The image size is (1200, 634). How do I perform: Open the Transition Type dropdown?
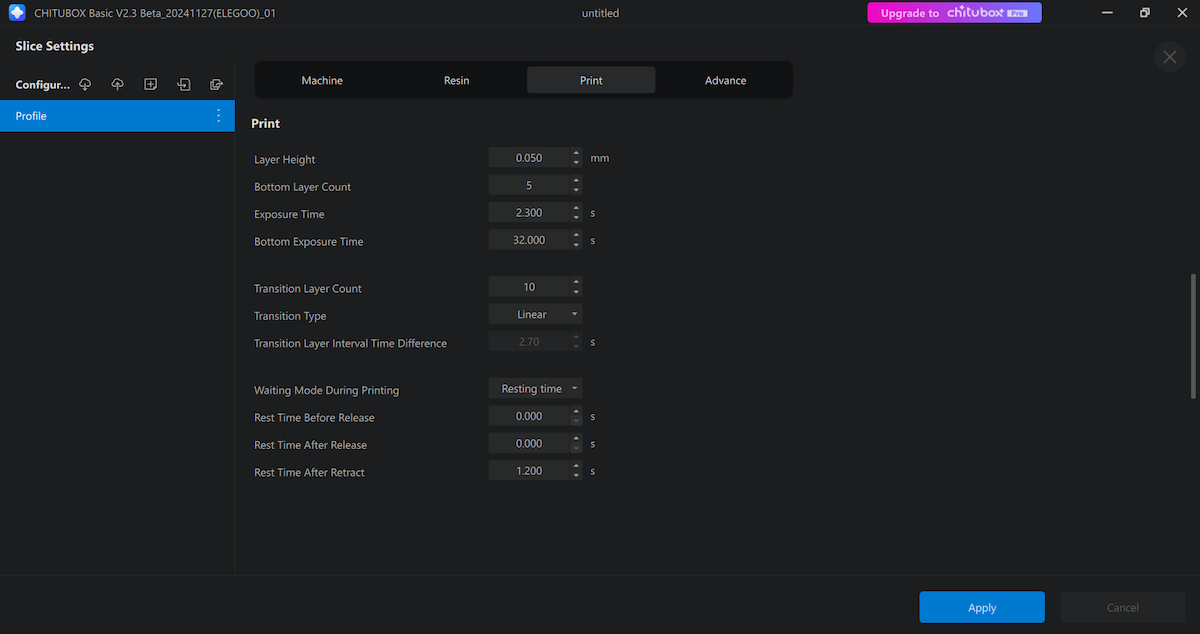535,314
